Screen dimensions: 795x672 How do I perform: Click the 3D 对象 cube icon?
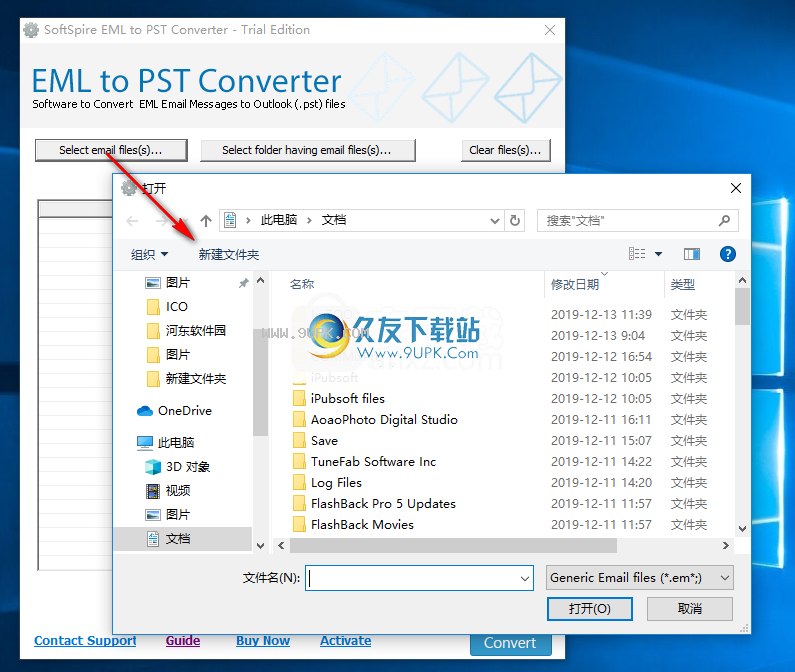[x=153, y=467]
